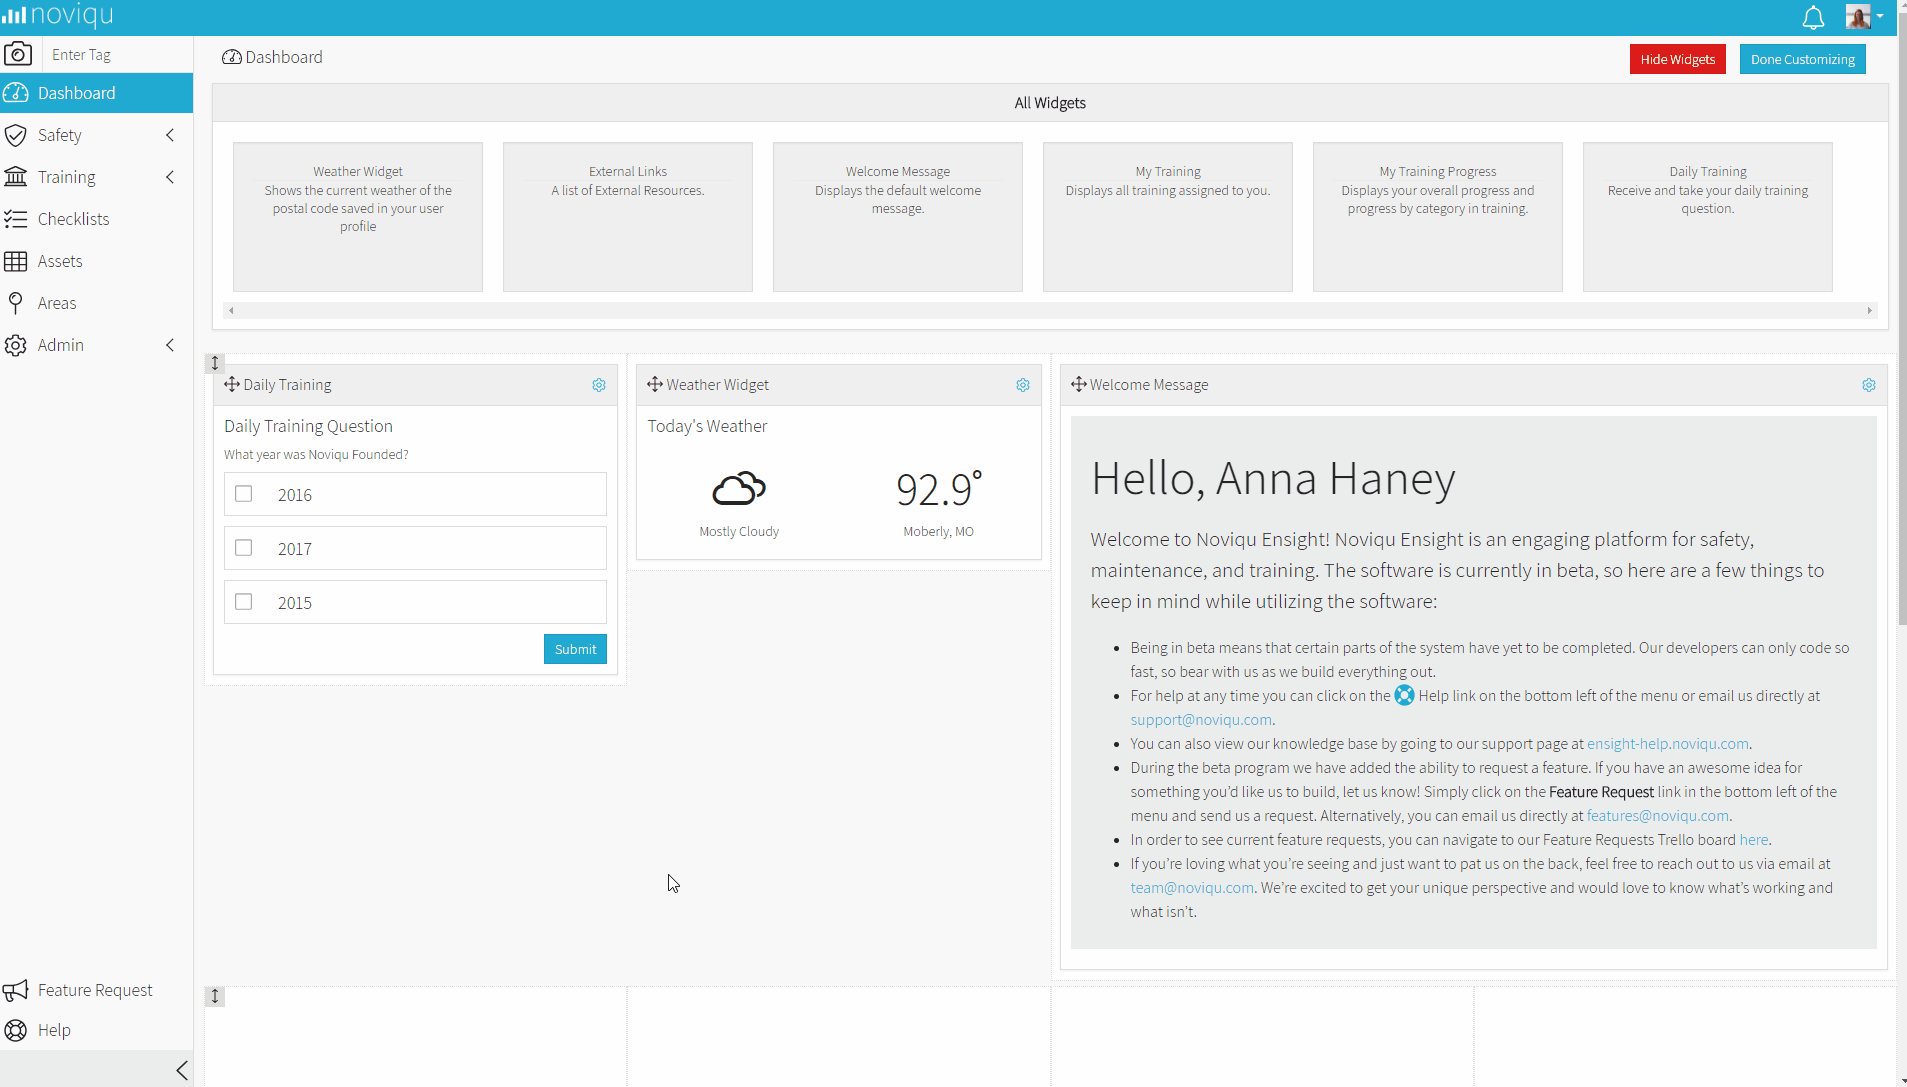Select the External Links widget card
This screenshot has height=1087, width=1907.
click(628, 217)
